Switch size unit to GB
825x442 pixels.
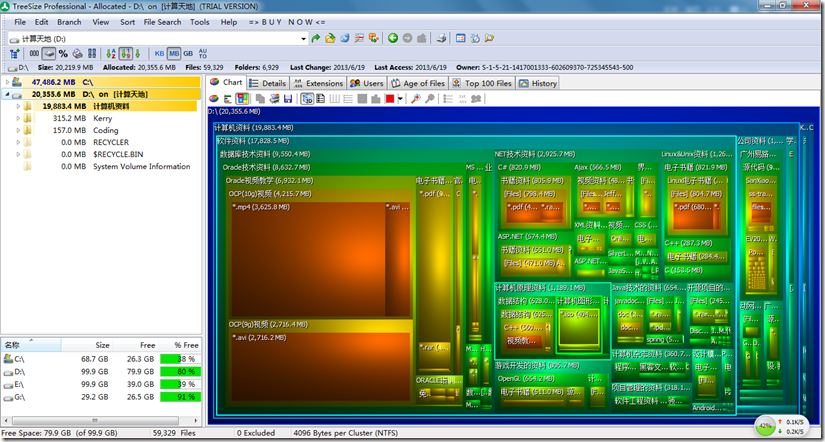point(188,53)
